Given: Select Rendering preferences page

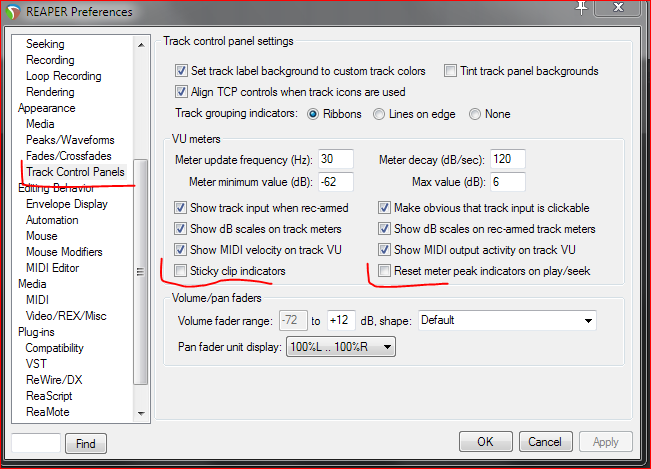Looking at the screenshot, I should click(x=50, y=92).
